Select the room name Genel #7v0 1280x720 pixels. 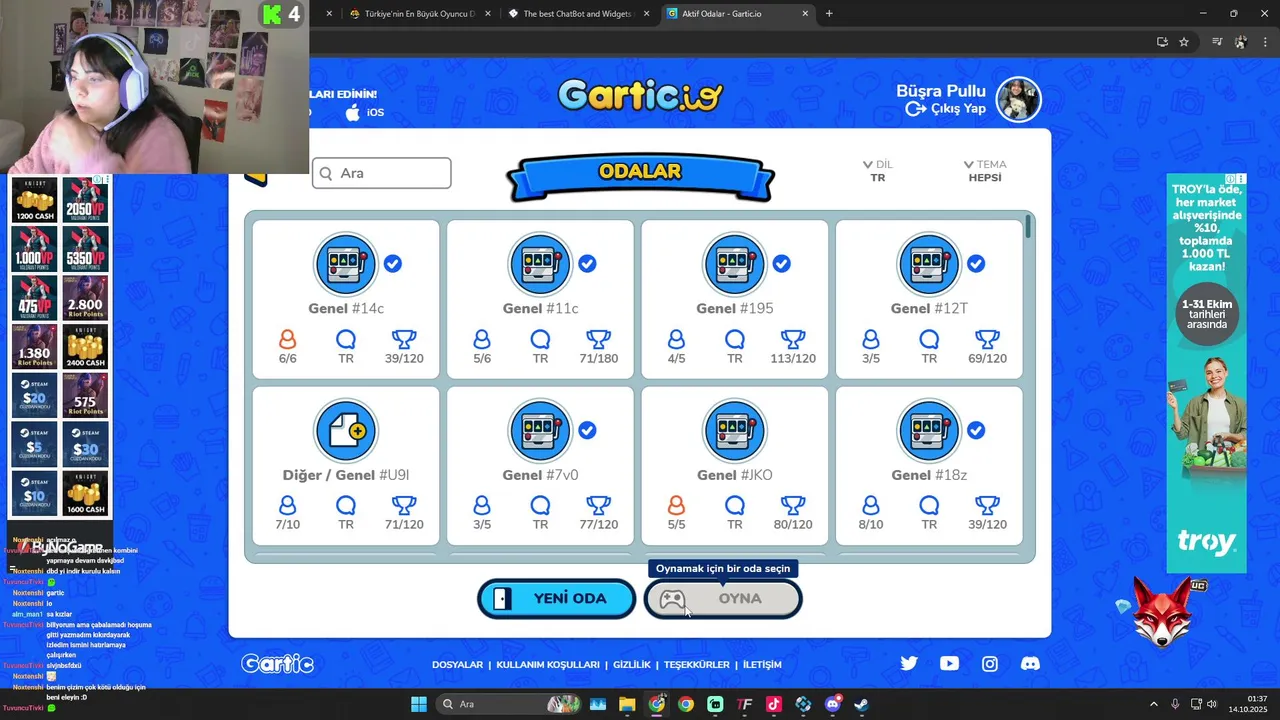[x=540, y=475]
